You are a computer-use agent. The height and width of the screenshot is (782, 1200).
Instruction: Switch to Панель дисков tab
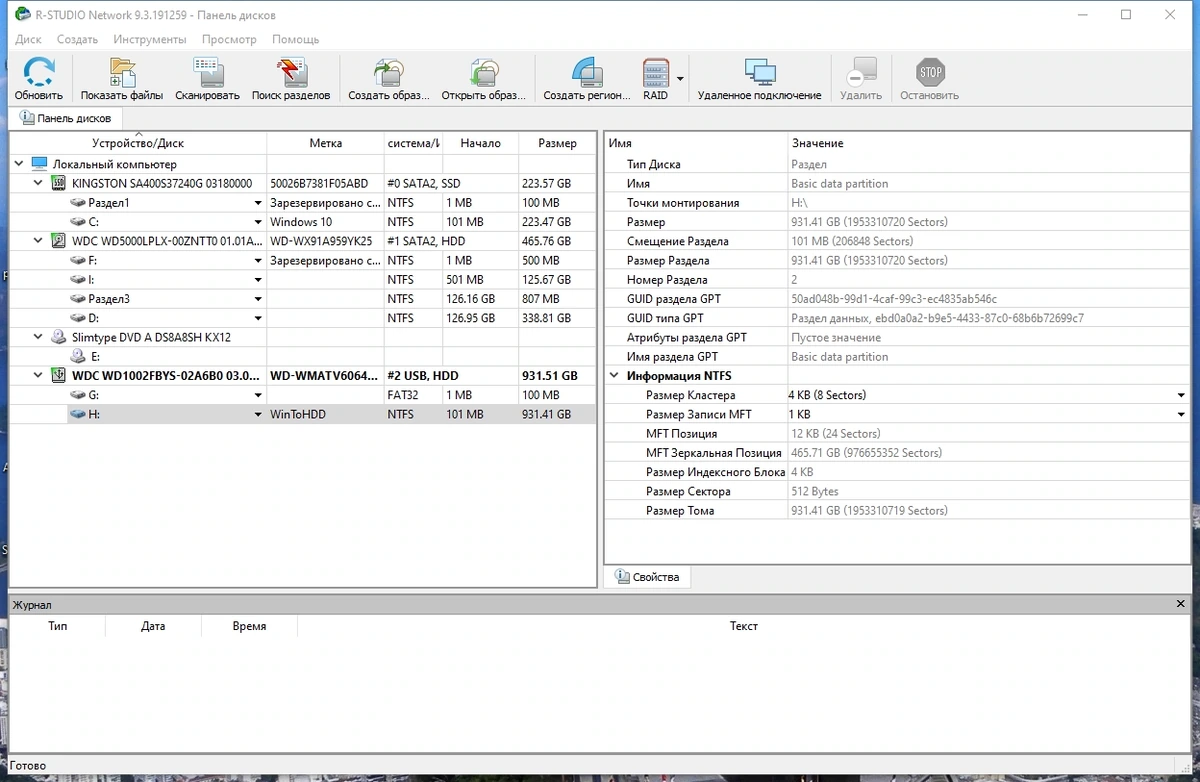67,118
